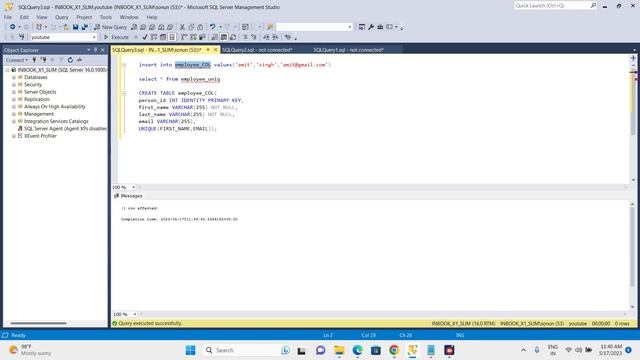640x360 pixels.
Task: Click the New Query toolbar button
Action: tap(111, 27)
